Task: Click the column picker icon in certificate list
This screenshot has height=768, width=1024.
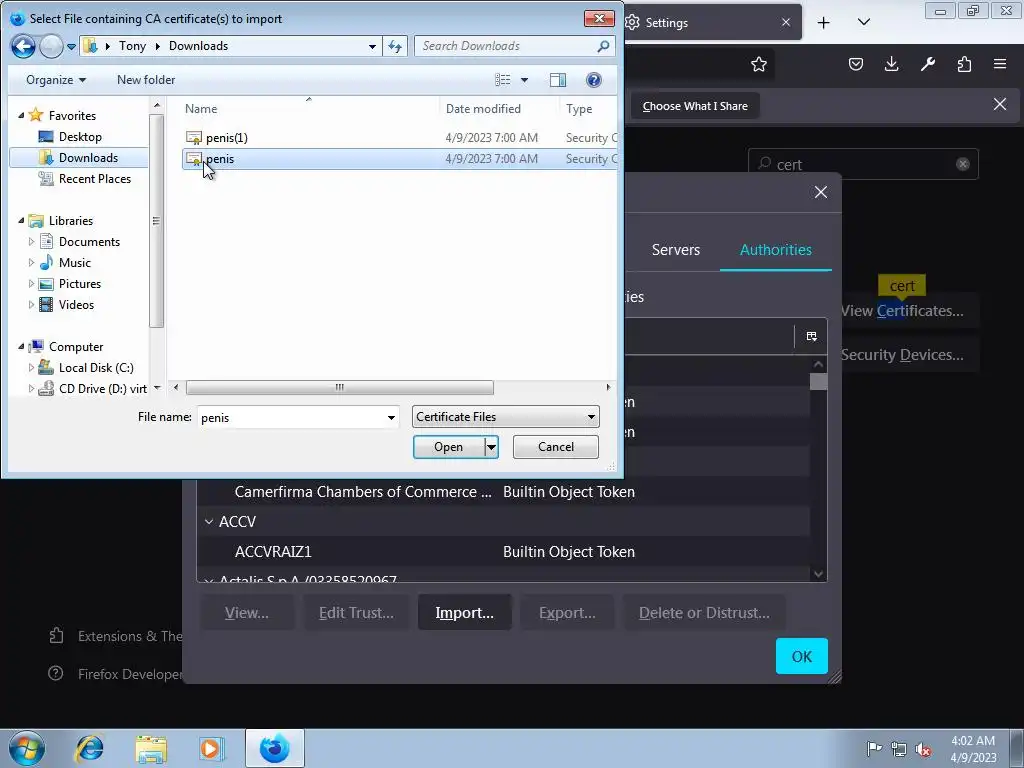Action: (811, 336)
